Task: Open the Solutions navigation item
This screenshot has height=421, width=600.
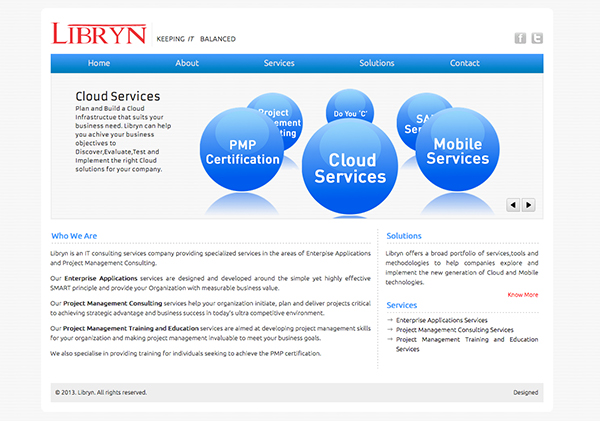Action: coord(377,63)
